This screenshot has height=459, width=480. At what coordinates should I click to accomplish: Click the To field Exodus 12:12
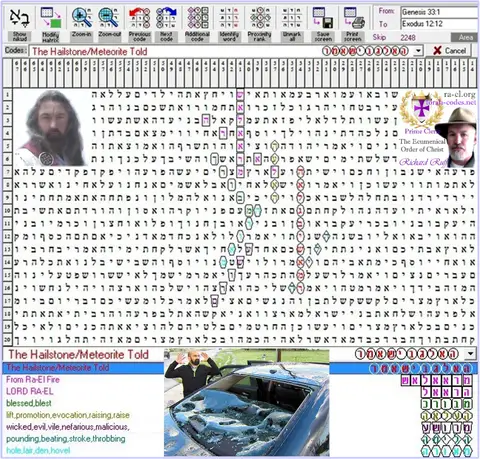coord(439,24)
